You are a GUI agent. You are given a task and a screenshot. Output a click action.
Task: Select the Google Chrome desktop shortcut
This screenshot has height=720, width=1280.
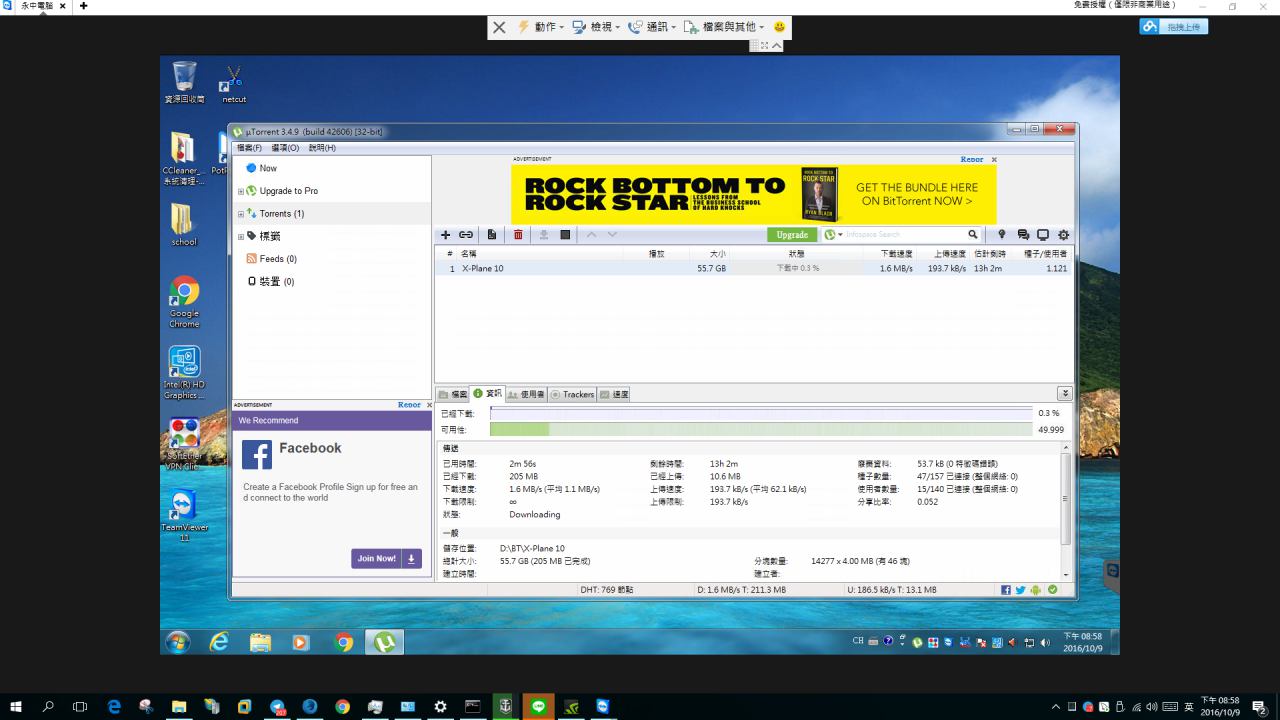[x=184, y=302]
